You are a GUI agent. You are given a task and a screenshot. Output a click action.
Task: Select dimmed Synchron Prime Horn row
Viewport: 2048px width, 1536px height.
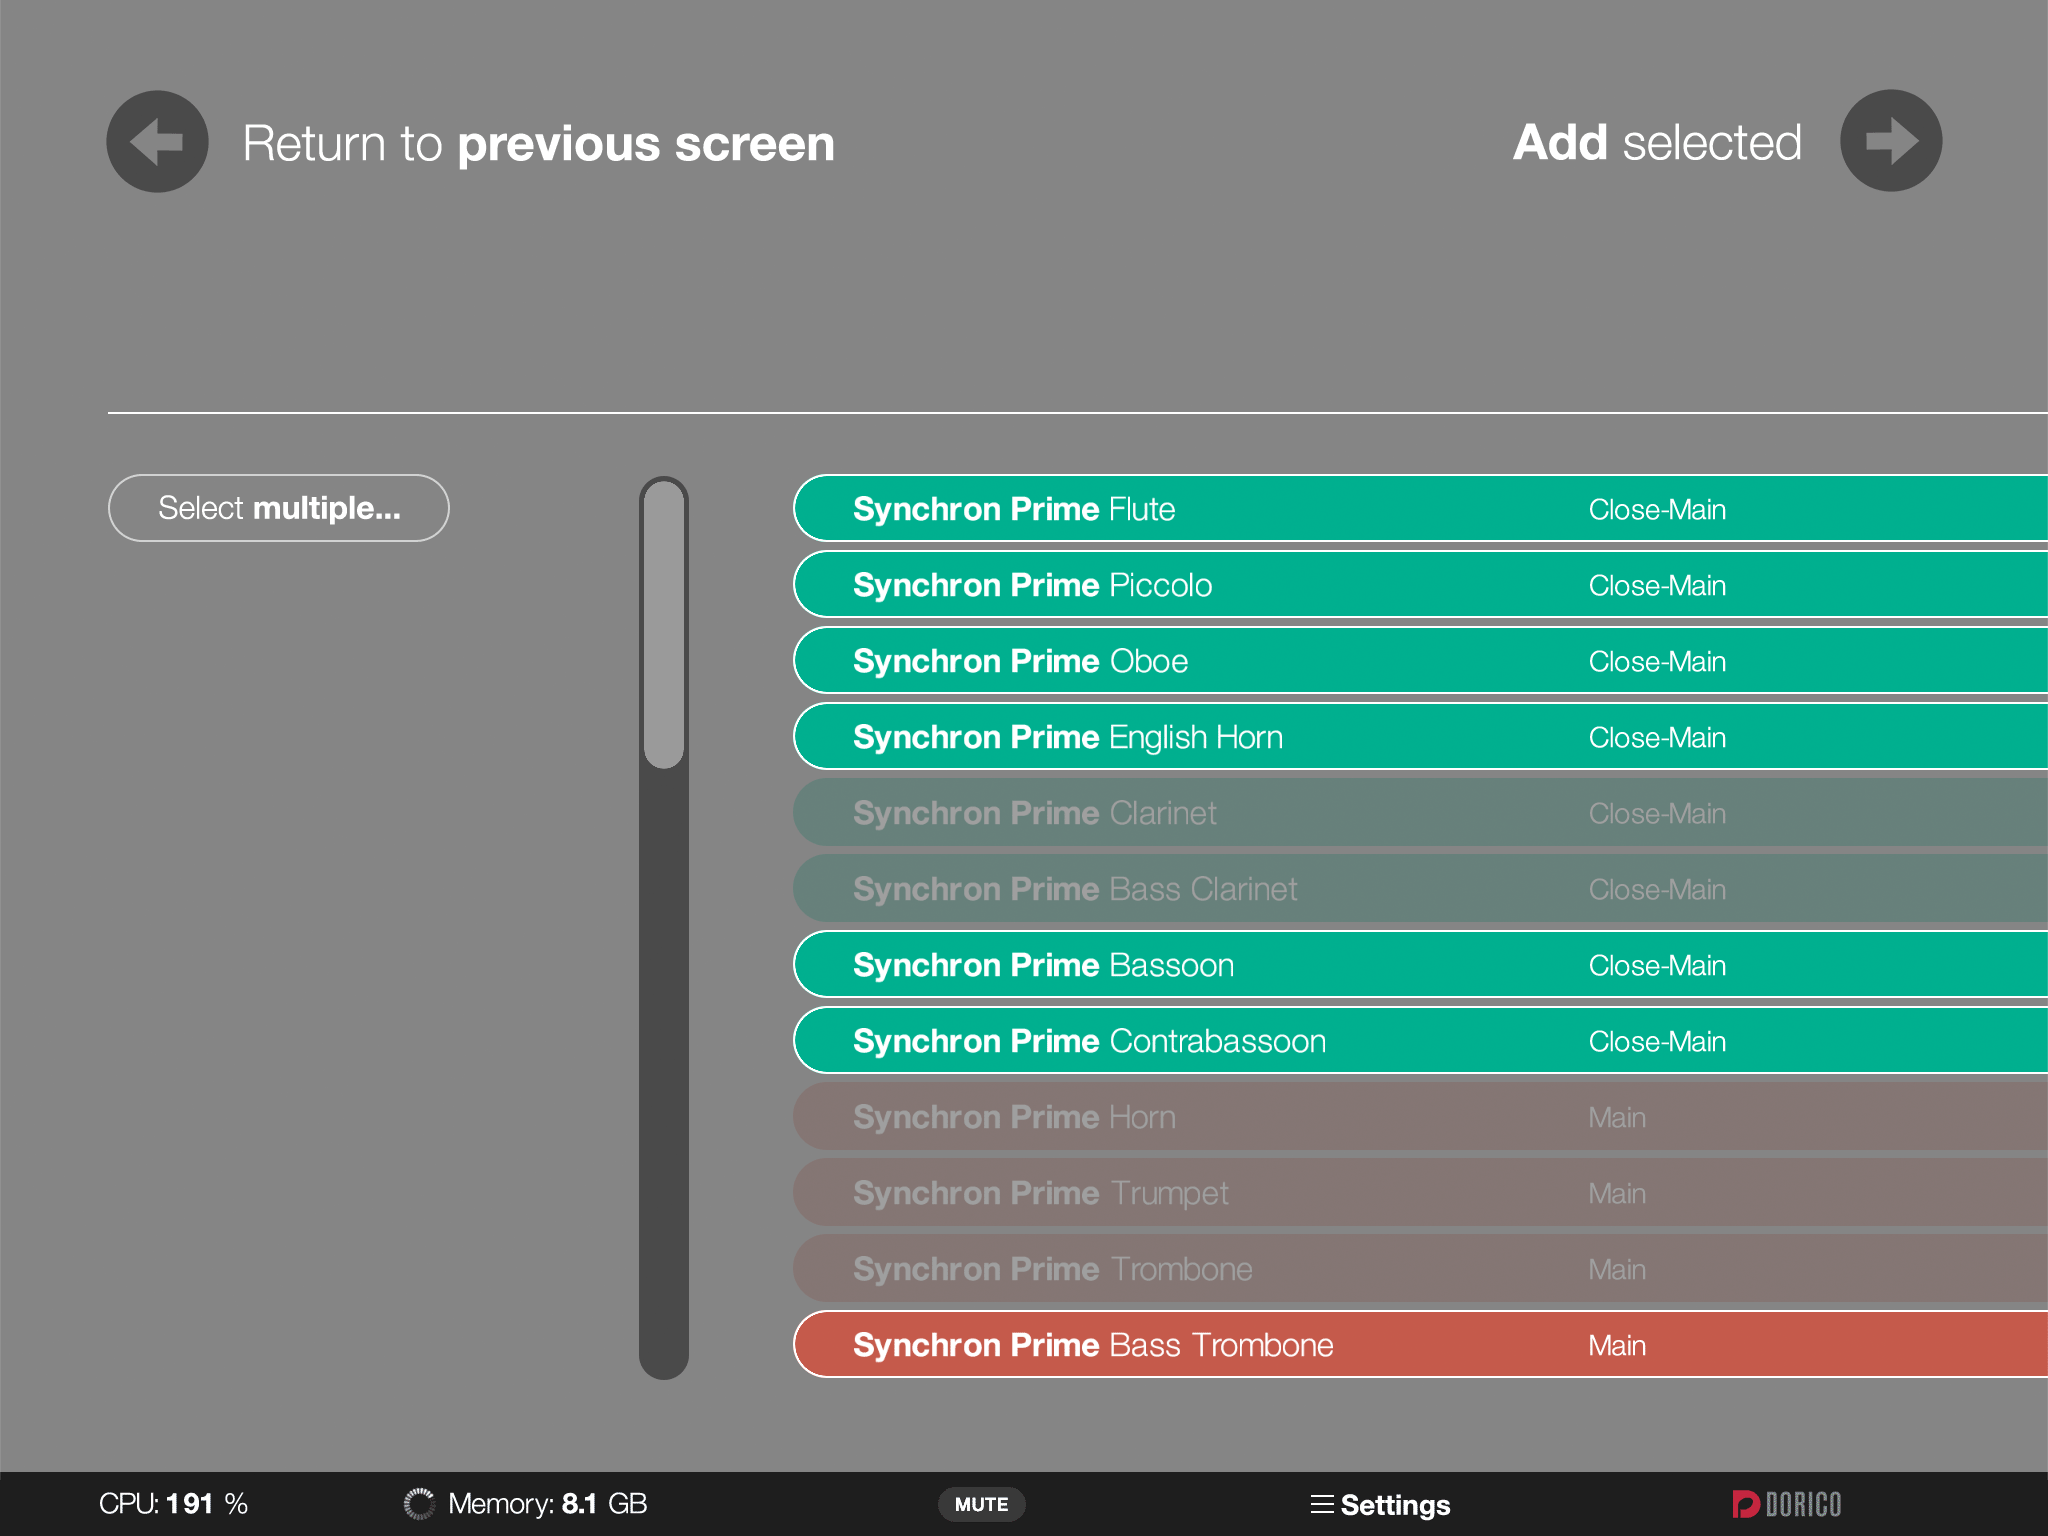coord(1420,1117)
